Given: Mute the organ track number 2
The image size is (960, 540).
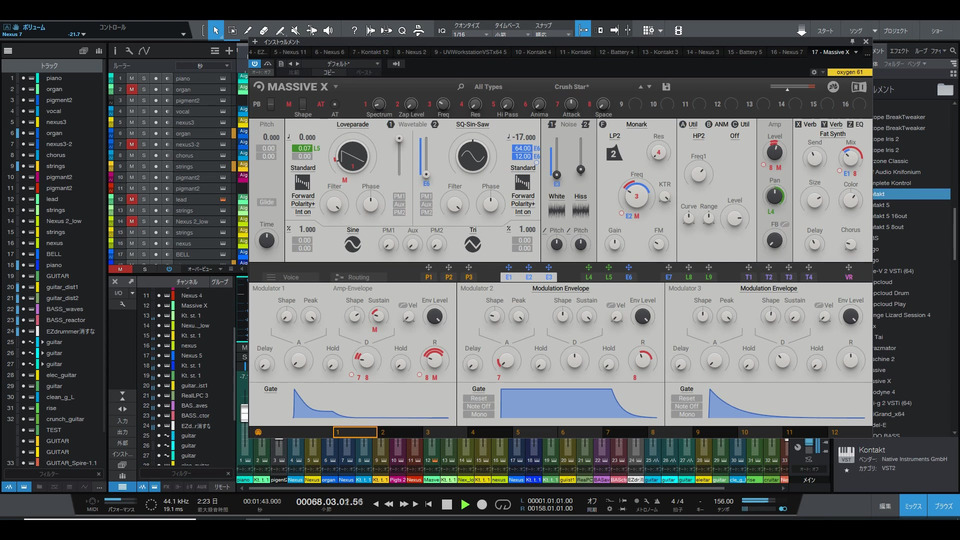Looking at the screenshot, I should click(x=132, y=89).
